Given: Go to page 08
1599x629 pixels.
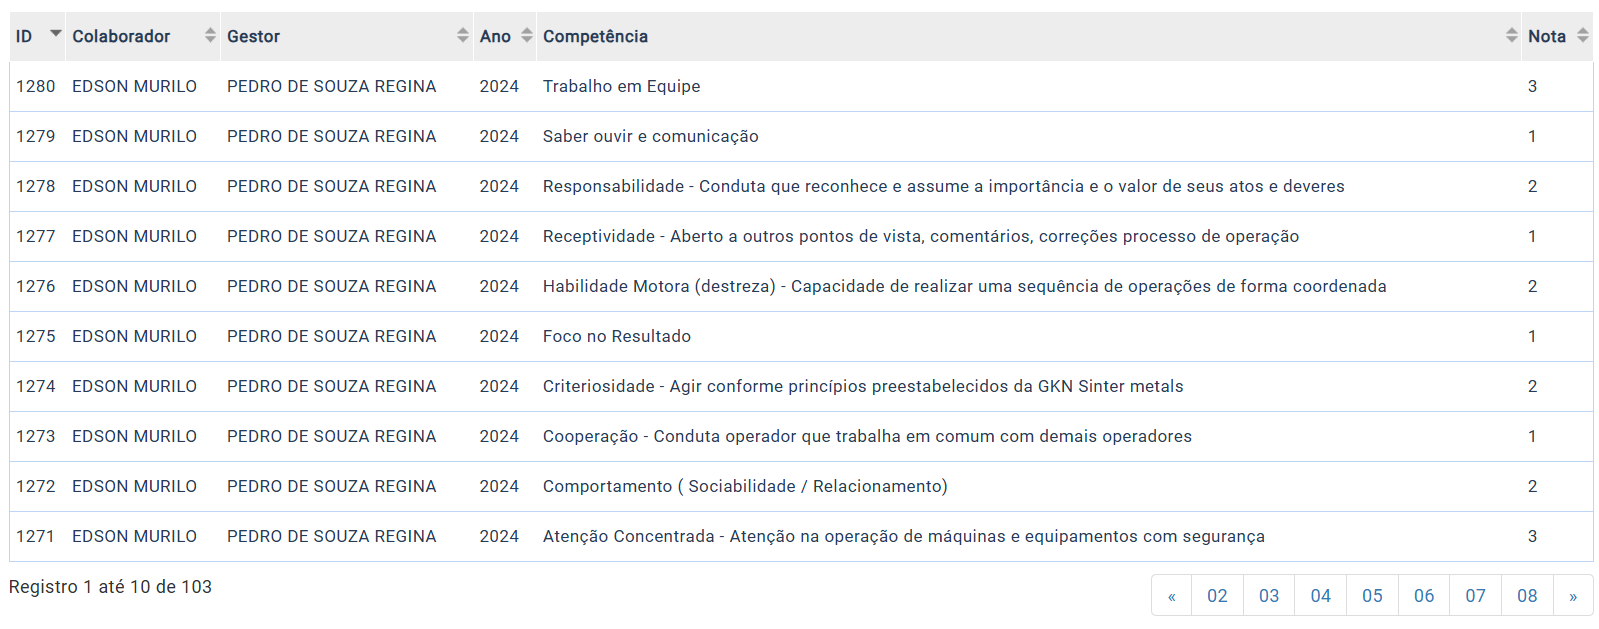Looking at the screenshot, I should 1527,596.
